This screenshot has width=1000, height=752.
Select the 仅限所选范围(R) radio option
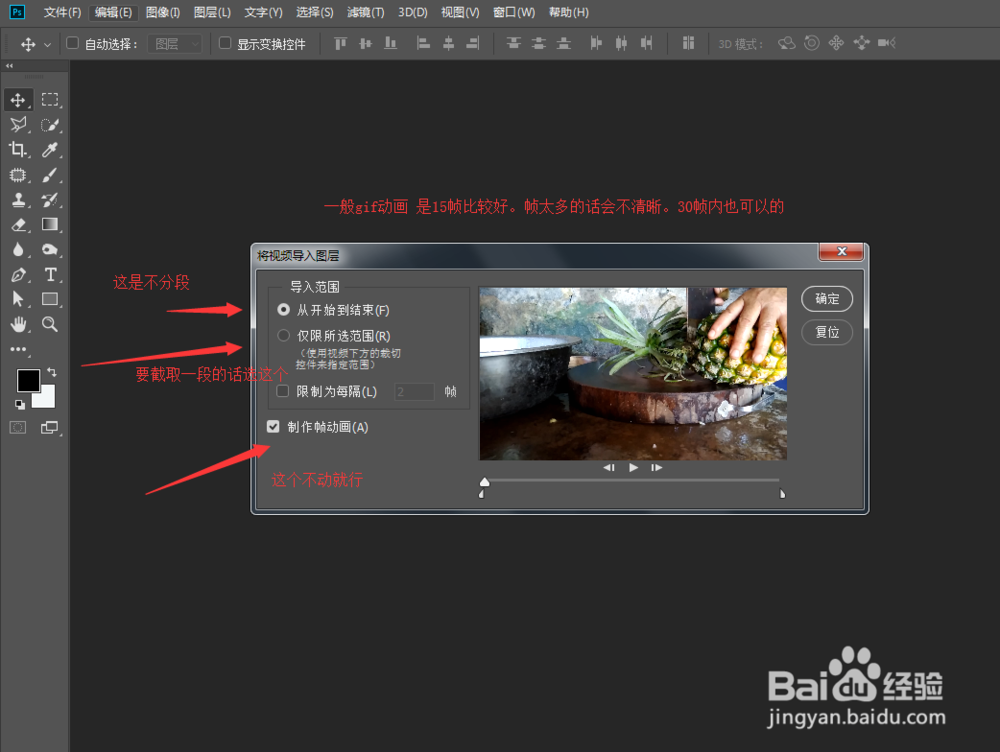pyautogui.click(x=284, y=335)
